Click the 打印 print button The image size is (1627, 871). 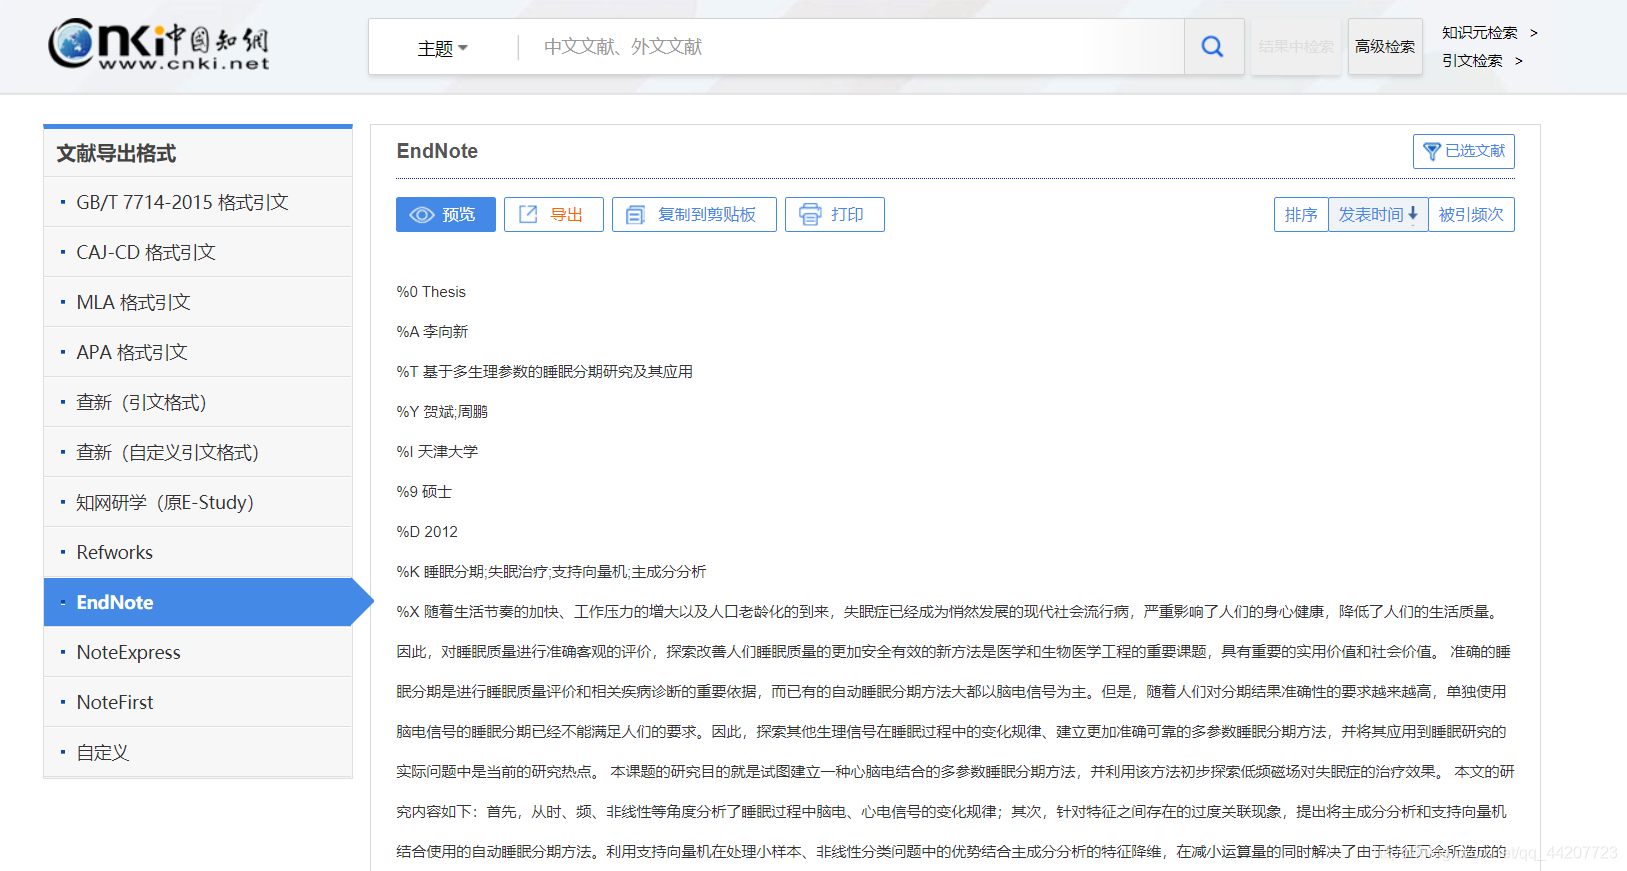pyautogui.click(x=834, y=214)
